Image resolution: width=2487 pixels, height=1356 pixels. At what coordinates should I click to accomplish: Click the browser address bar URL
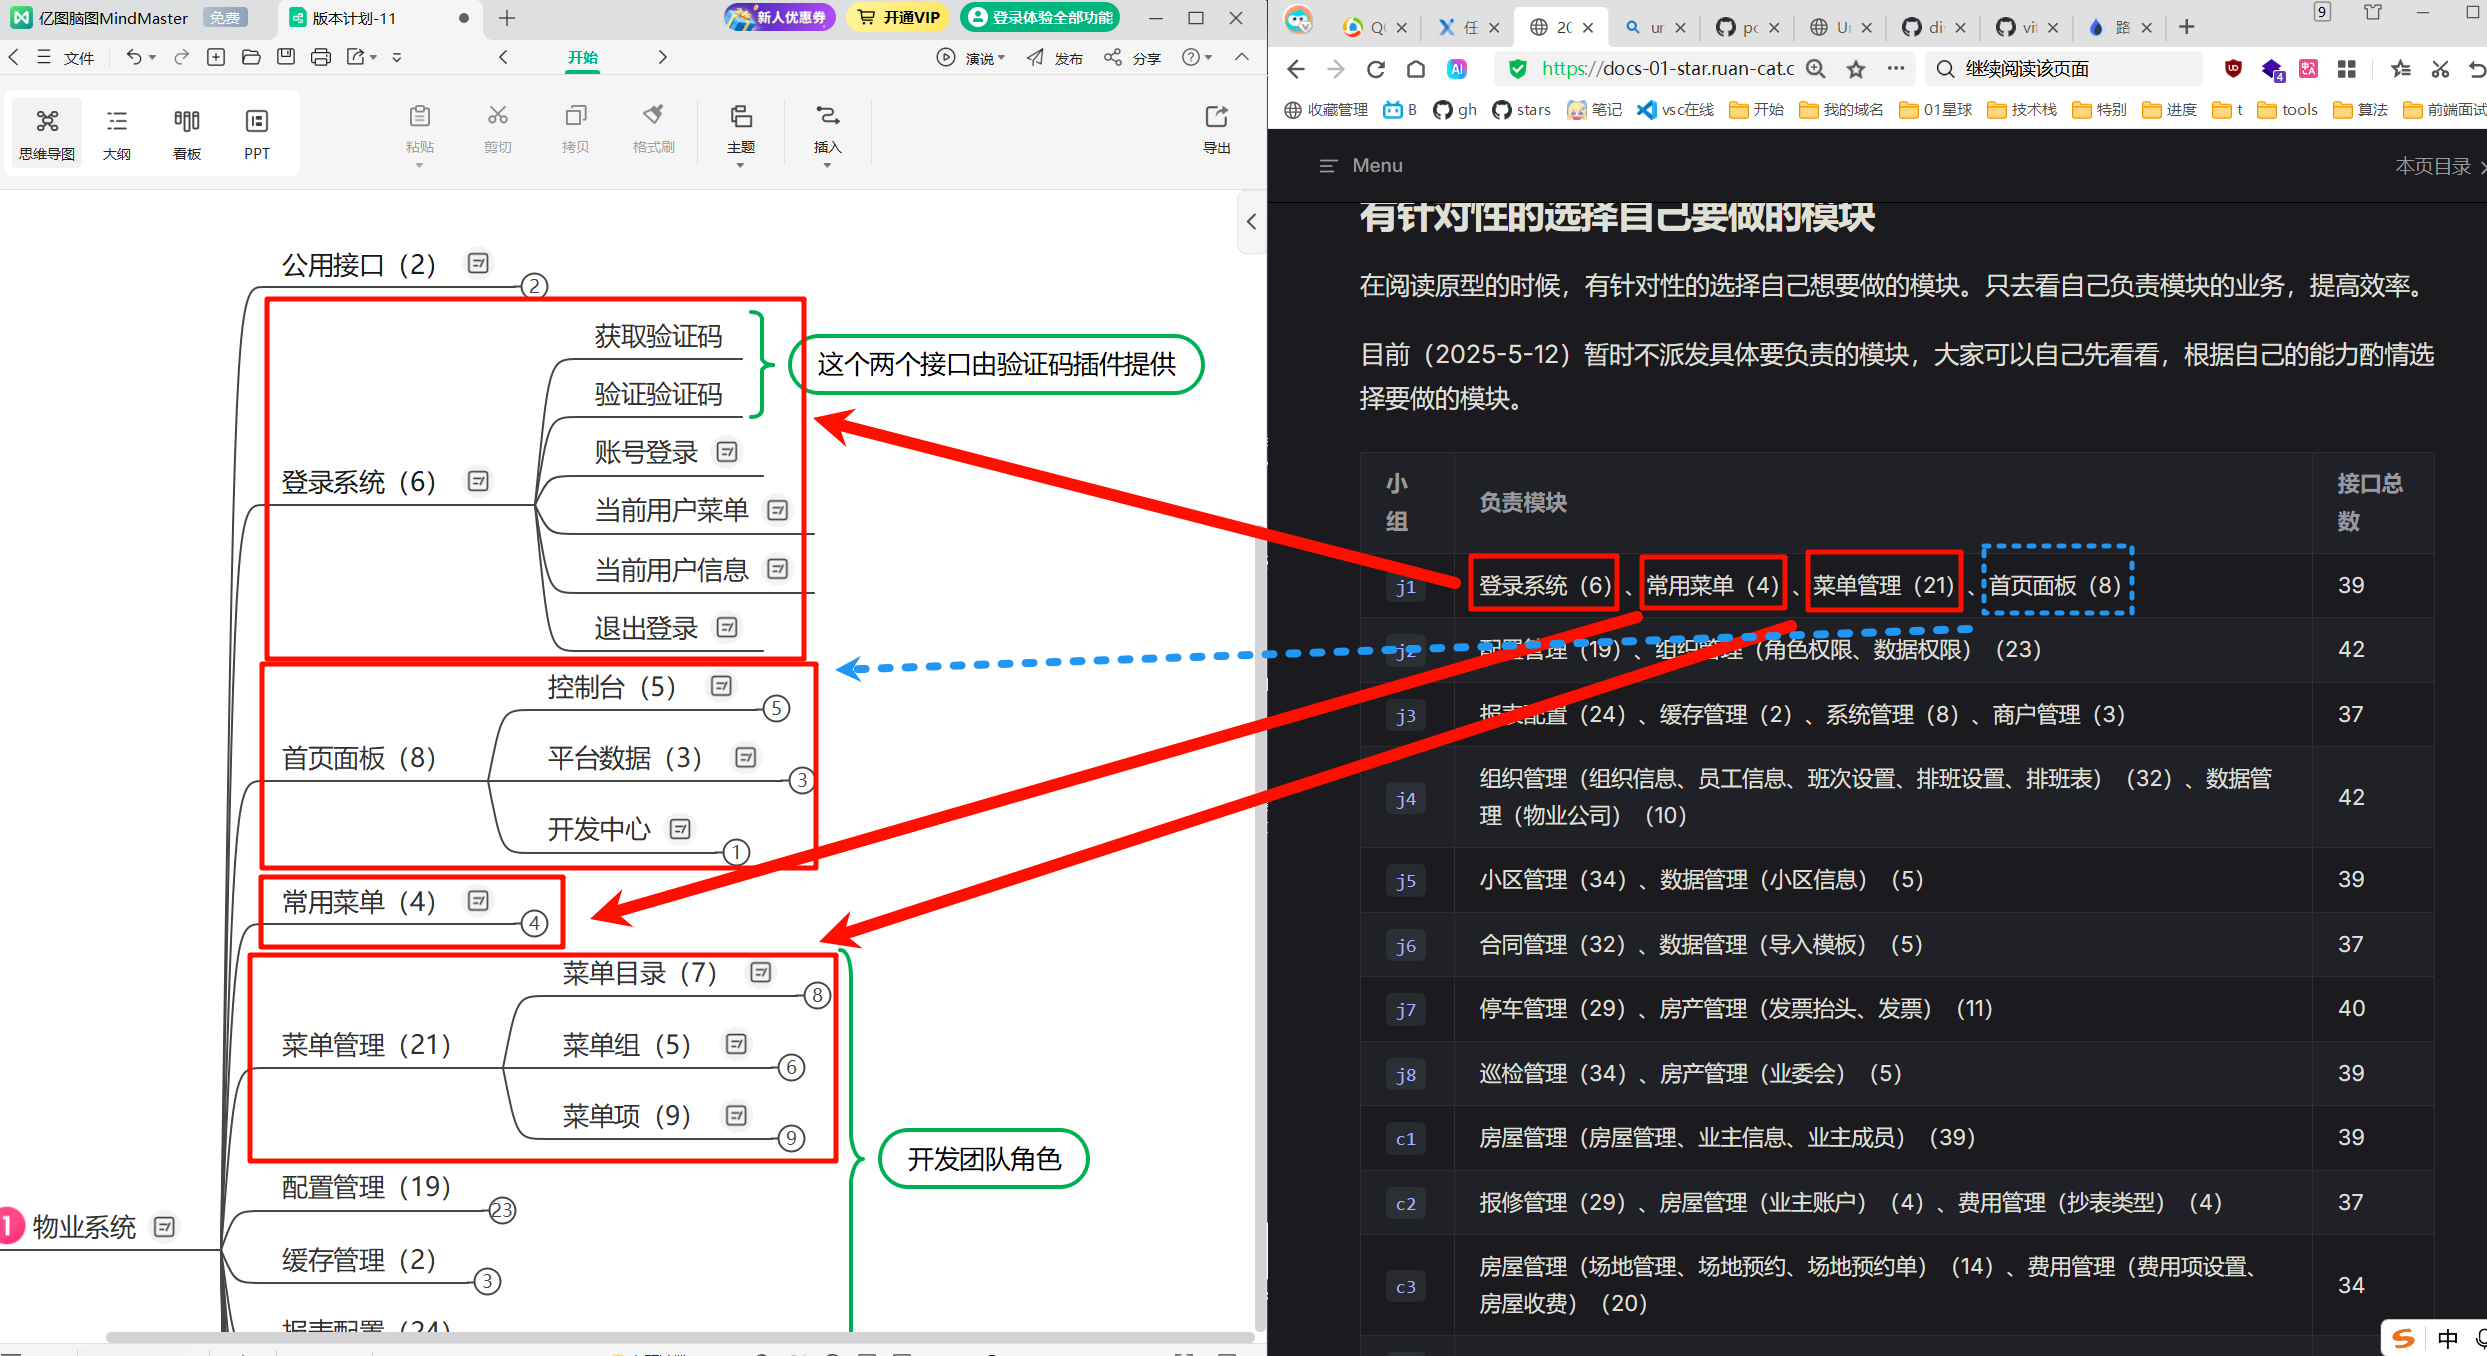coord(1668,69)
